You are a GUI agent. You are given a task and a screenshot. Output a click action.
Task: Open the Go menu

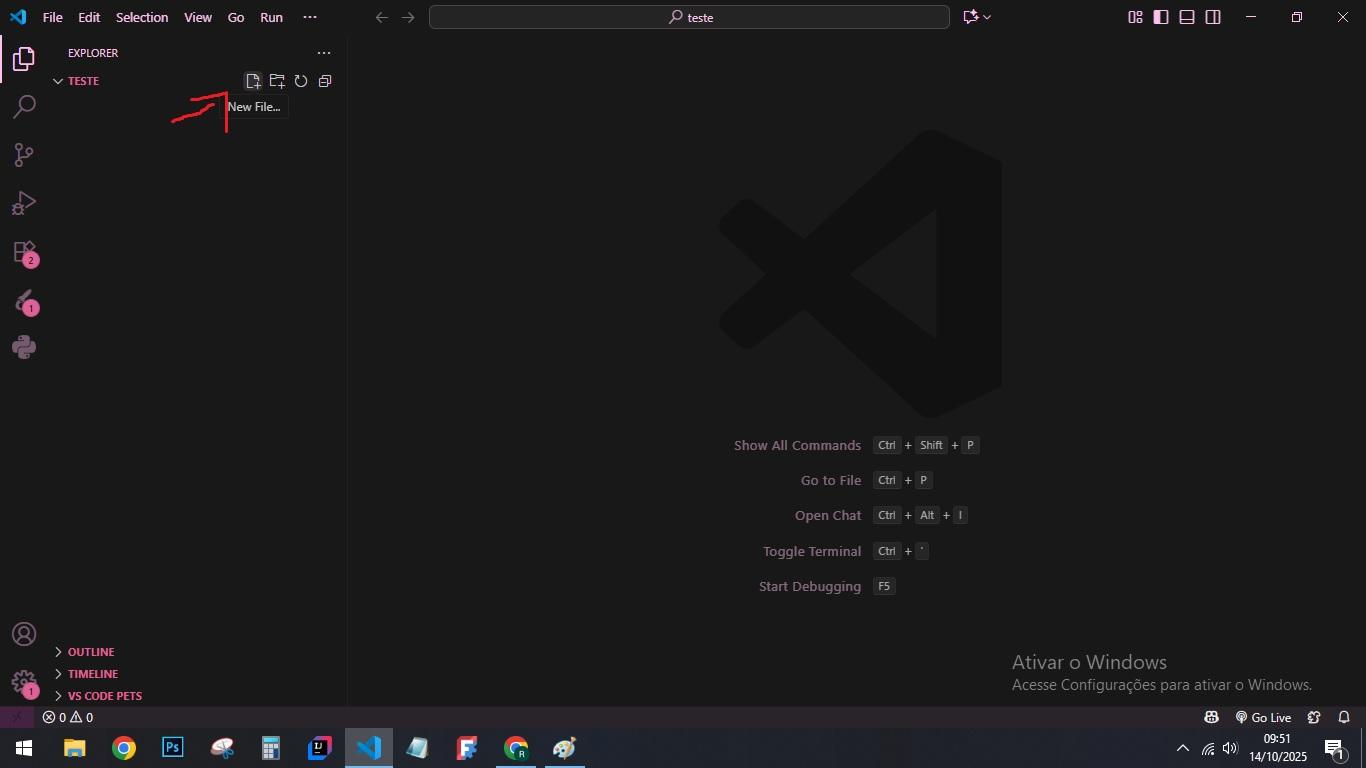pos(236,17)
